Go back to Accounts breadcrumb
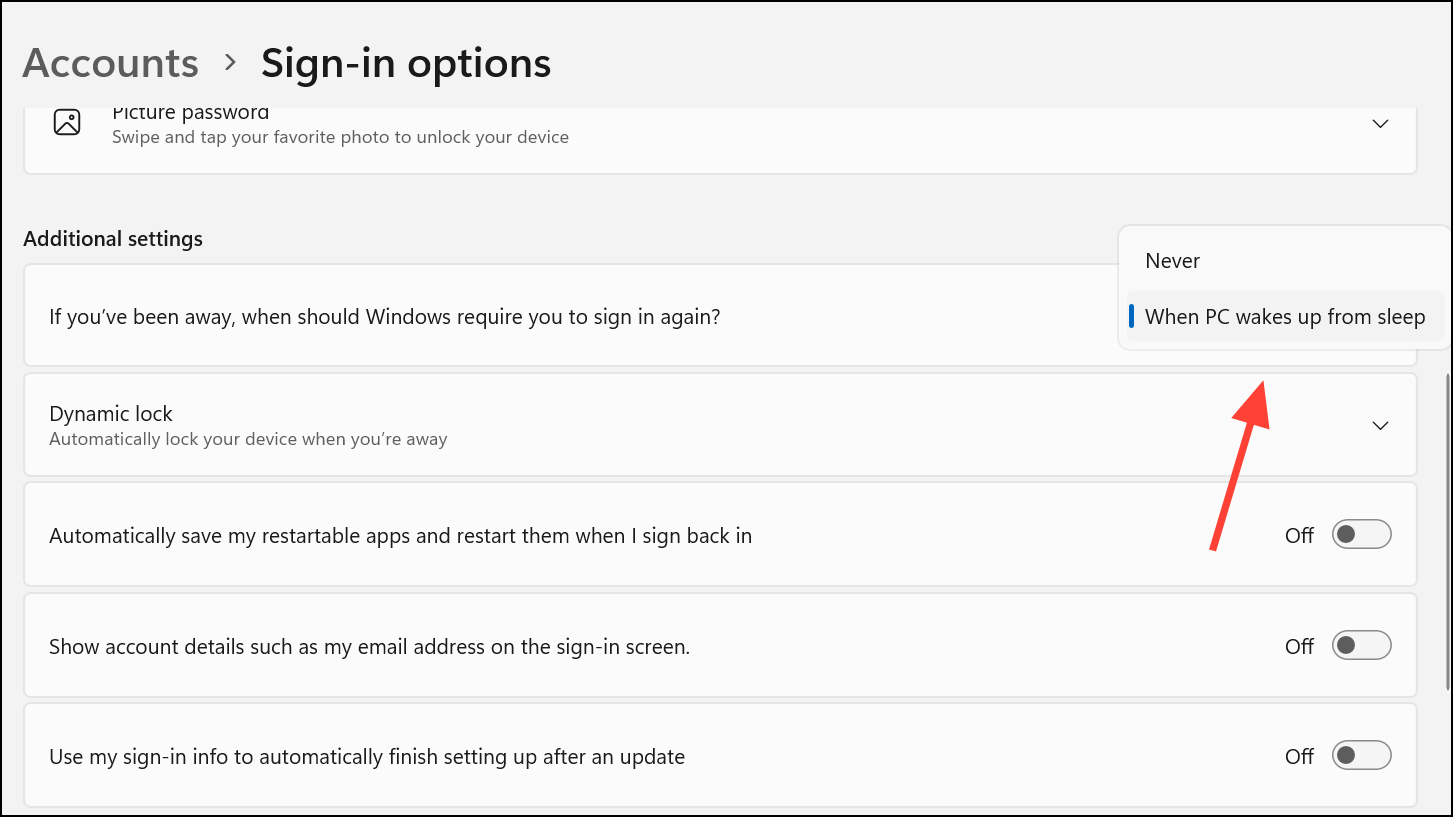1453x817 pixels. (x=111, y=63)
